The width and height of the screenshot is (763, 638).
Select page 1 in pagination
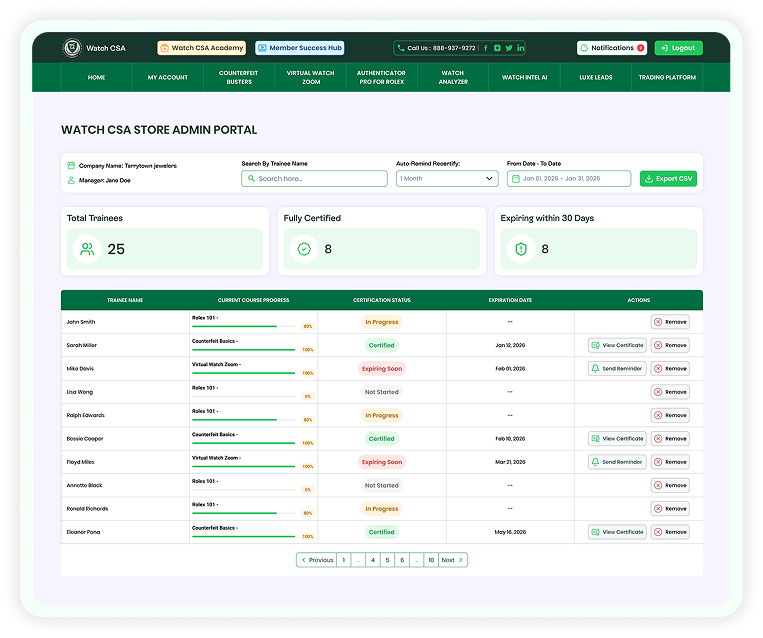344,560
